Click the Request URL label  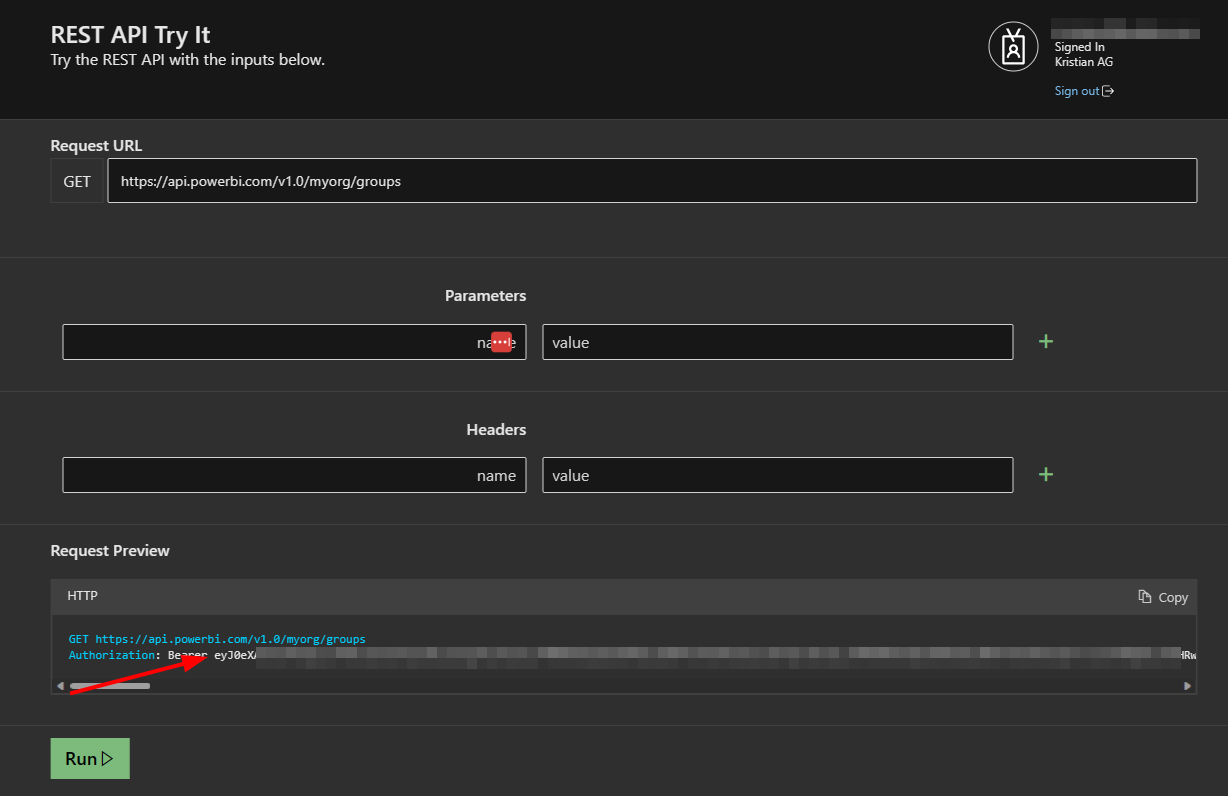coord(96,146)
